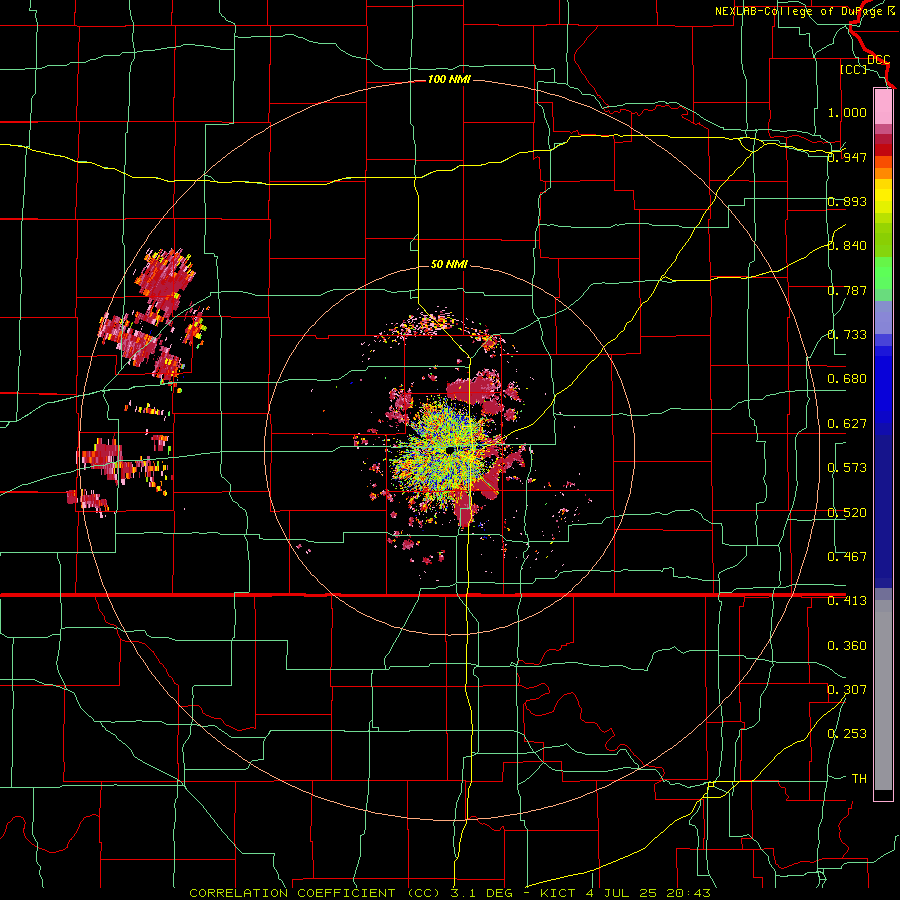Click the 0.467 color scale value
The width and height of the screenshot is (900, 900).
847,557
